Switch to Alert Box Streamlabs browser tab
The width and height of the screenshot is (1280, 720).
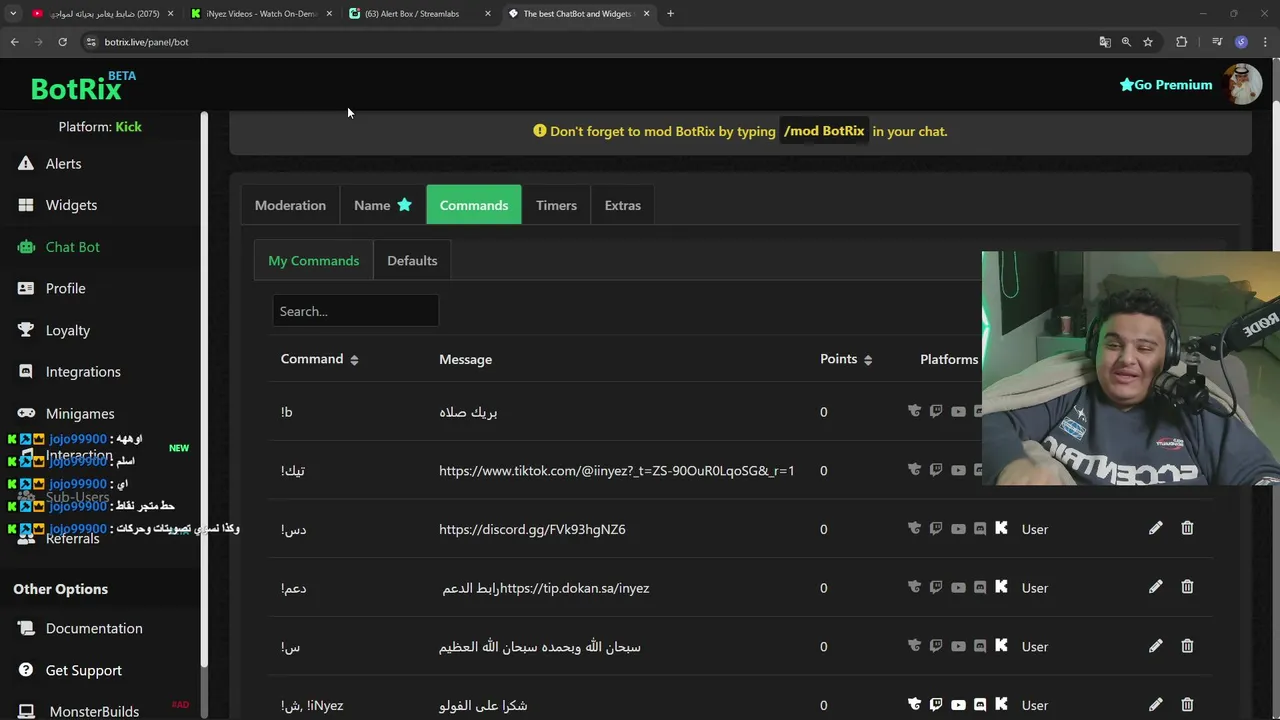click(420, 14)
